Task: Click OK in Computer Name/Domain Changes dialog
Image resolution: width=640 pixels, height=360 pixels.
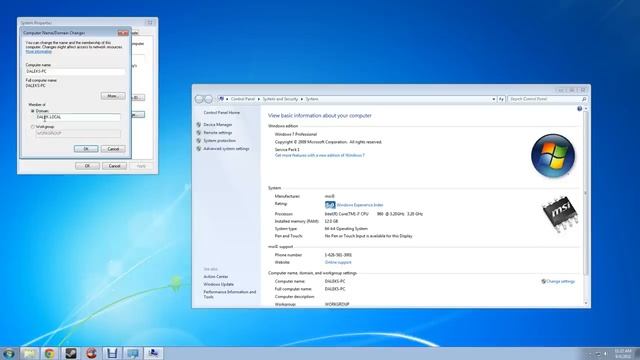Action: click(x=86, y=149)
